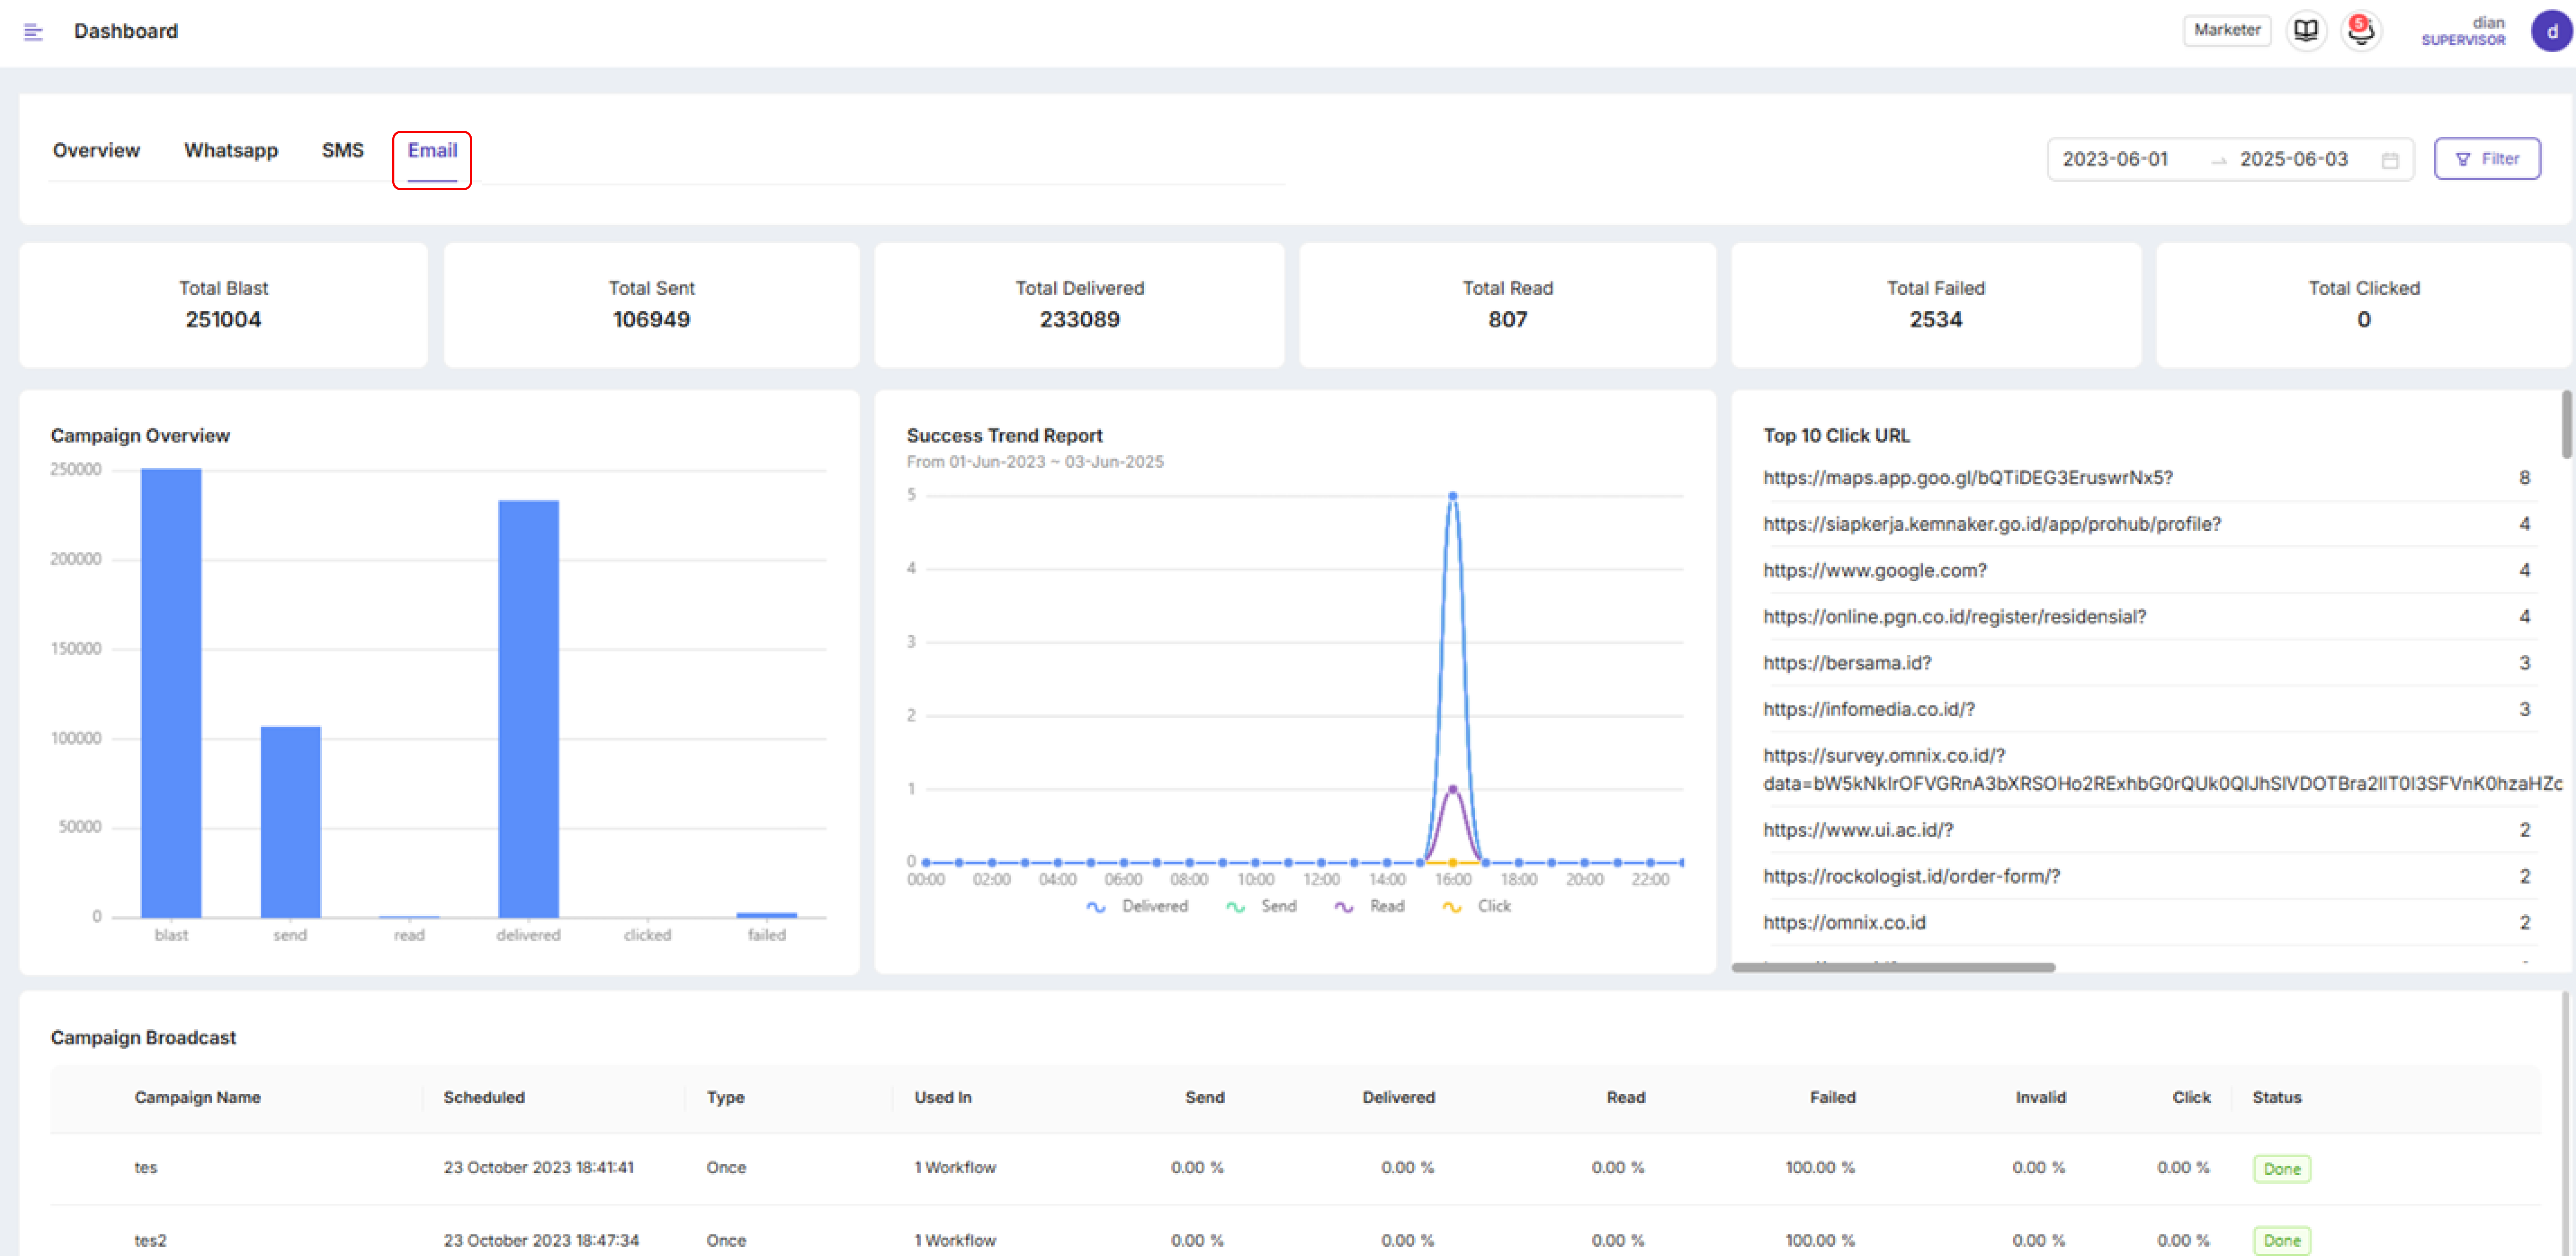
Task: Open the book documentation icon
Action: [2305, 31]
